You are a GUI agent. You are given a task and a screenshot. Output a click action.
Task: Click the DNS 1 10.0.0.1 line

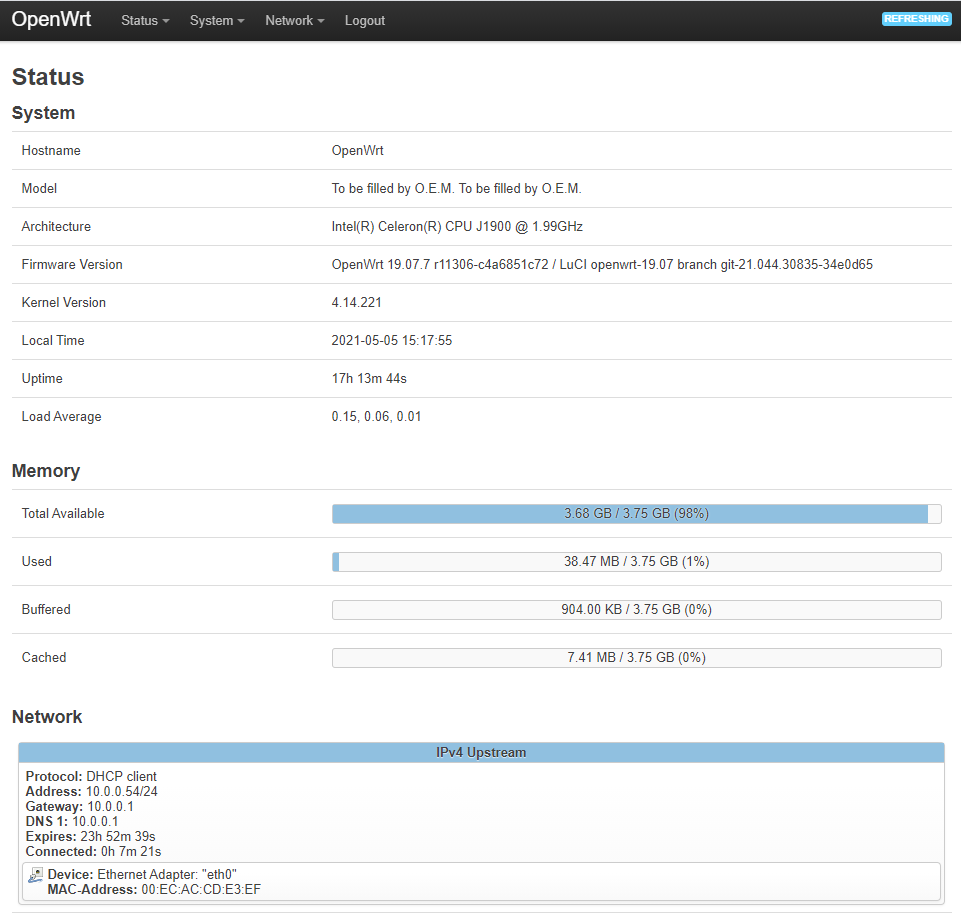click(72, 822)
